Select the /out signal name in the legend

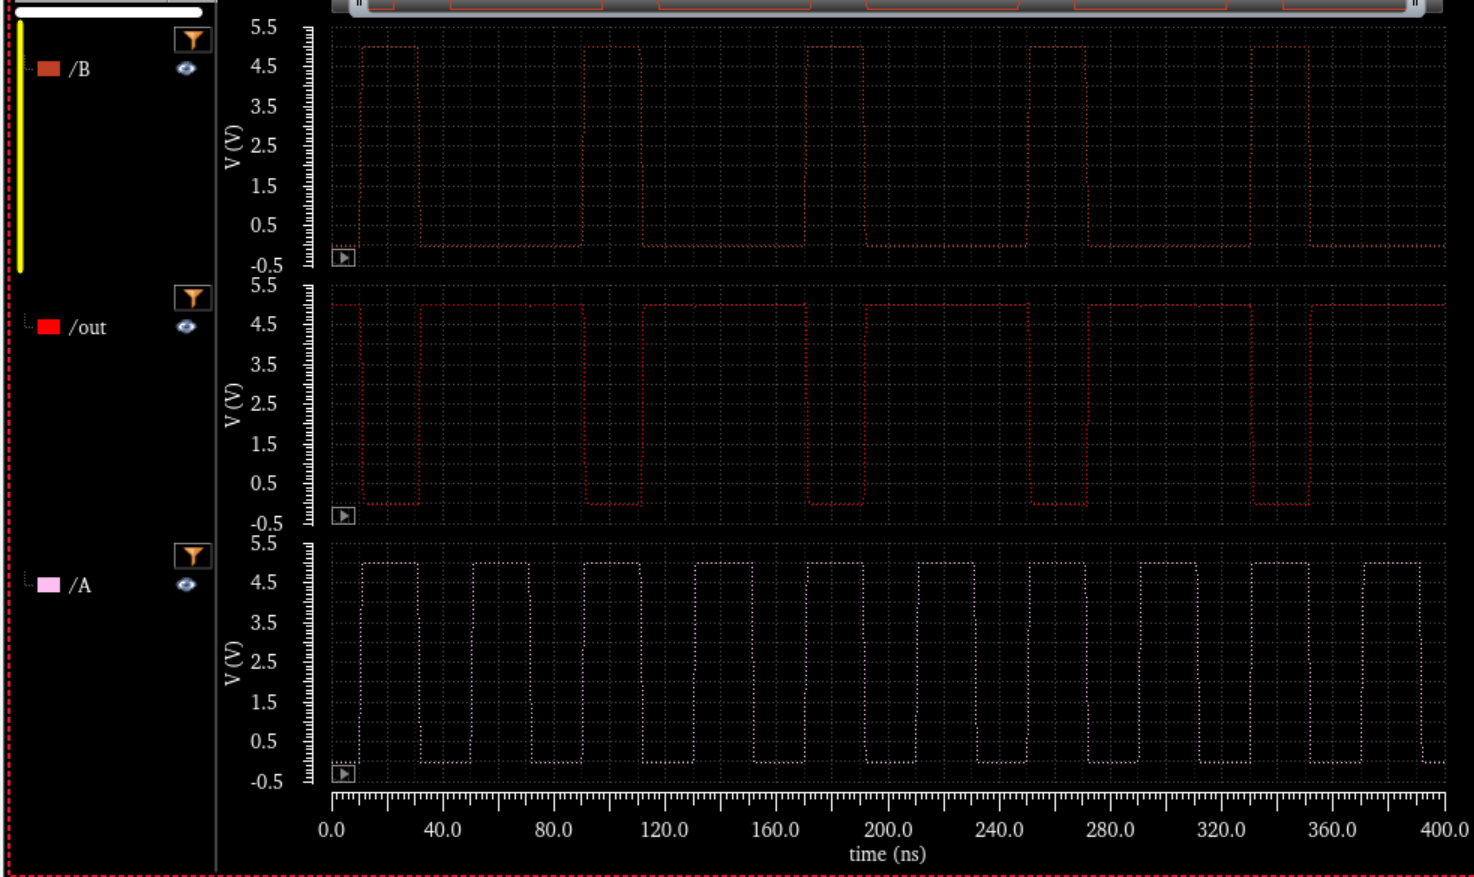[87, 327]
